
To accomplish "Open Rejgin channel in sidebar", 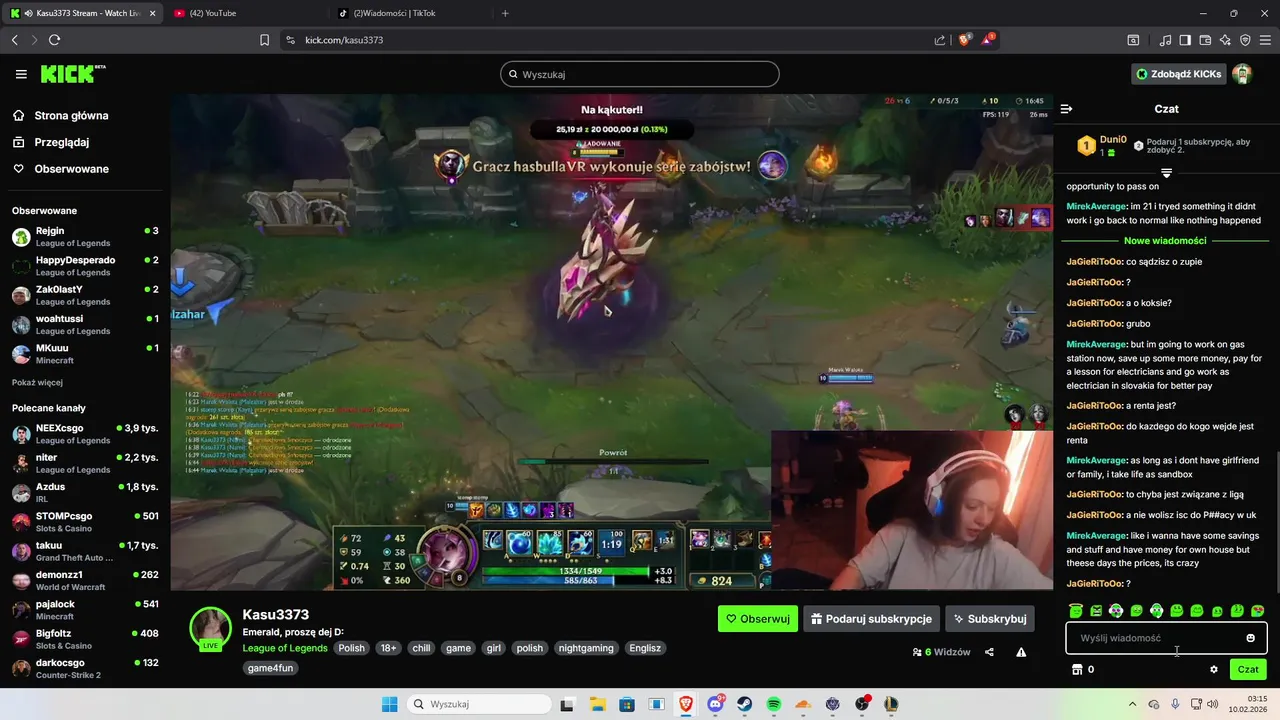I will (x=85, y=237).
